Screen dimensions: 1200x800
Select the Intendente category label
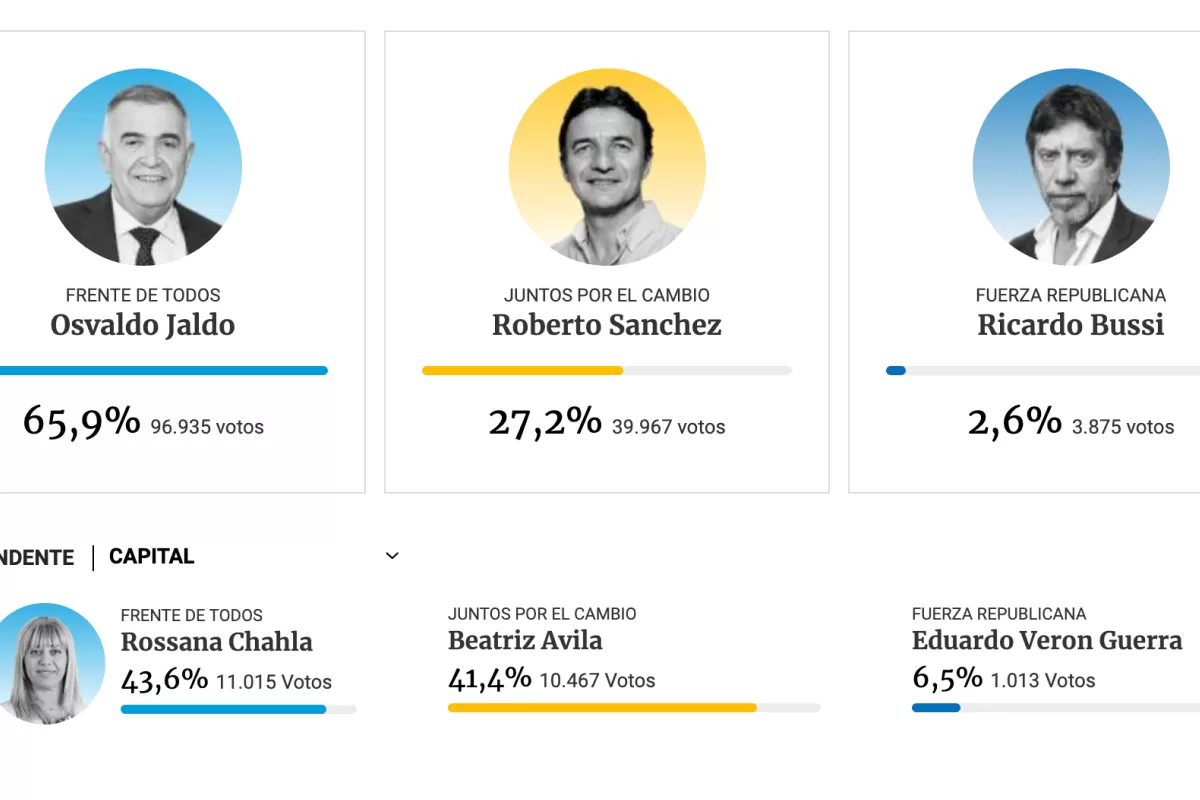click(36, 558)
